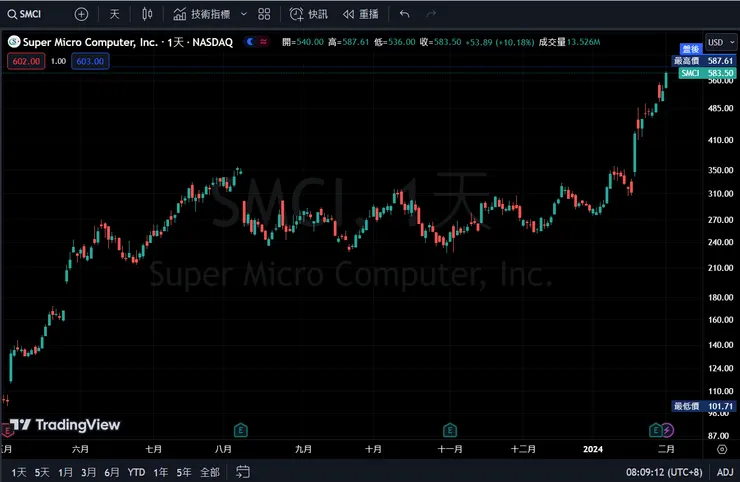Viewport: 740px width, 482px height.
Task: Click the 最低價 101.71 price label
Action: 704,406
